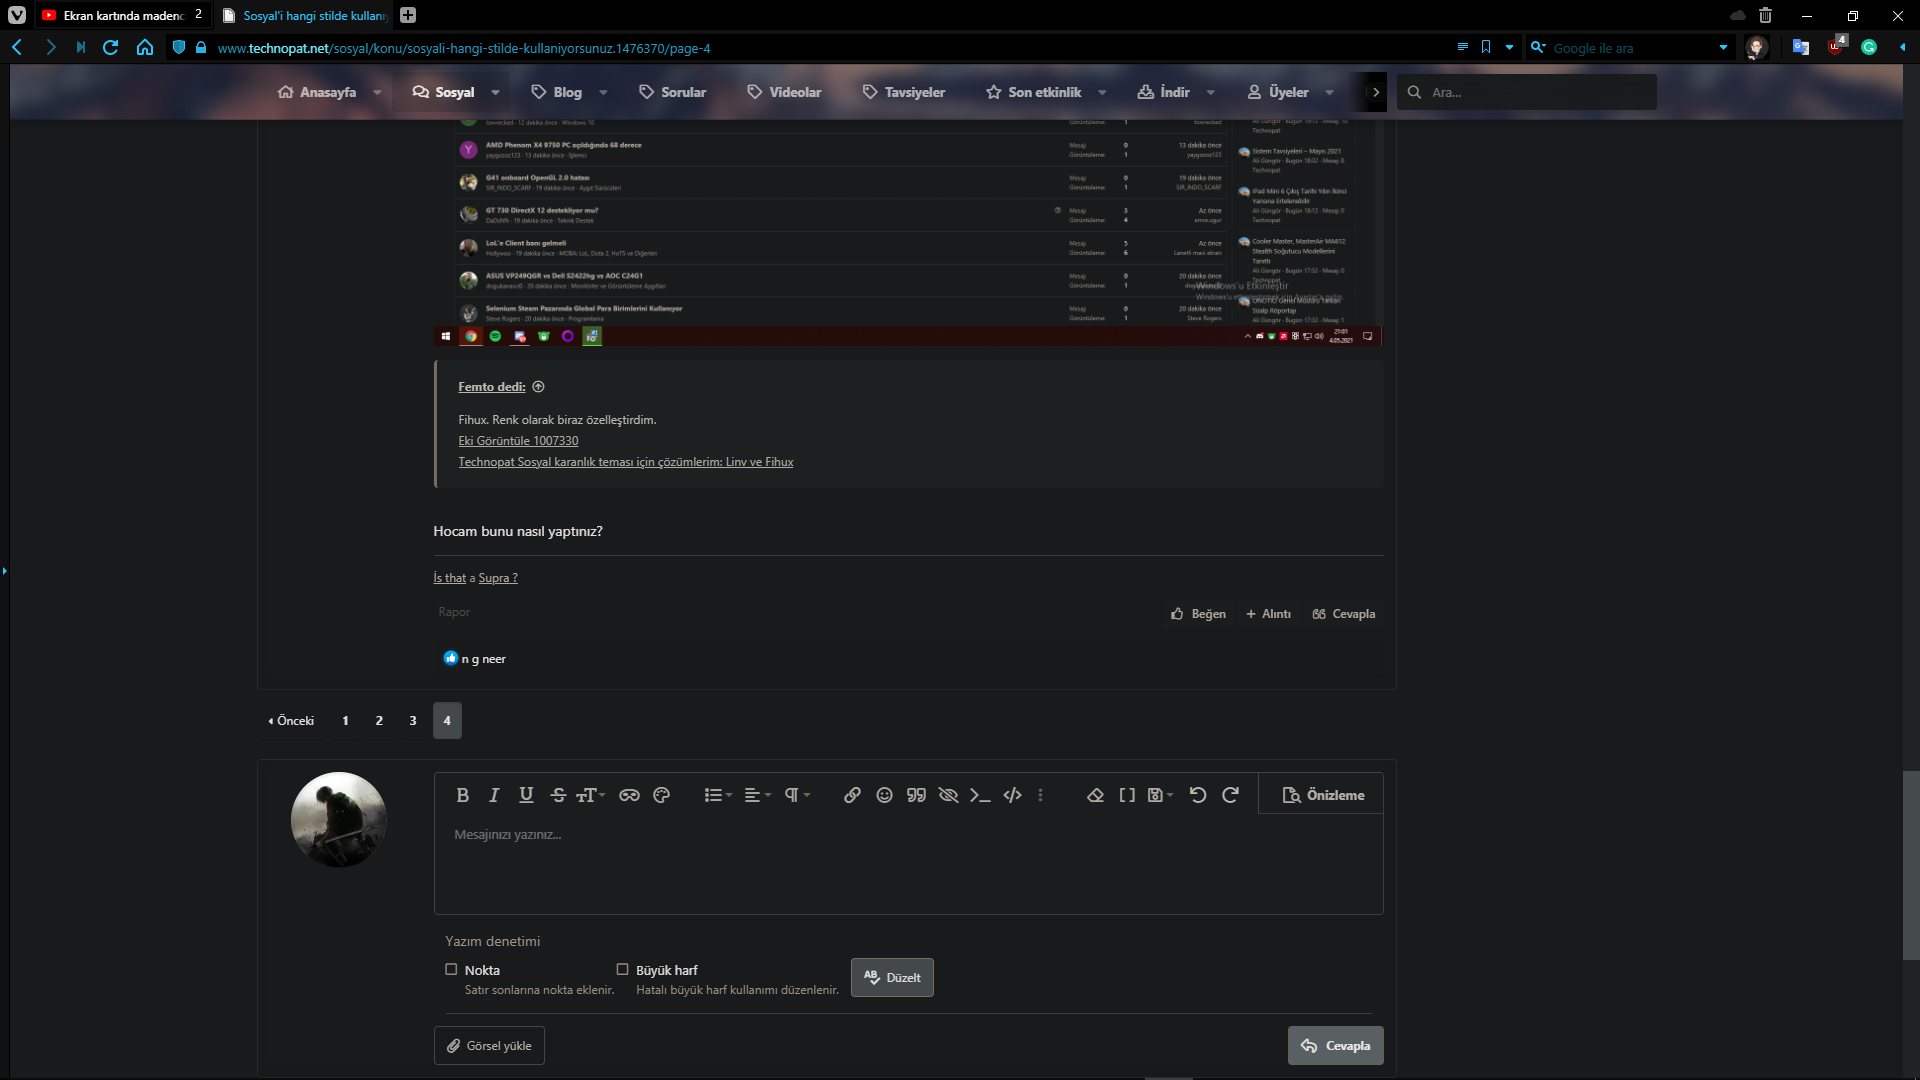The height and width of the screenshot is (1080, 1920).
Task: Toggle underline formatting
Action: pyautogui.click(x=525, y=795)
